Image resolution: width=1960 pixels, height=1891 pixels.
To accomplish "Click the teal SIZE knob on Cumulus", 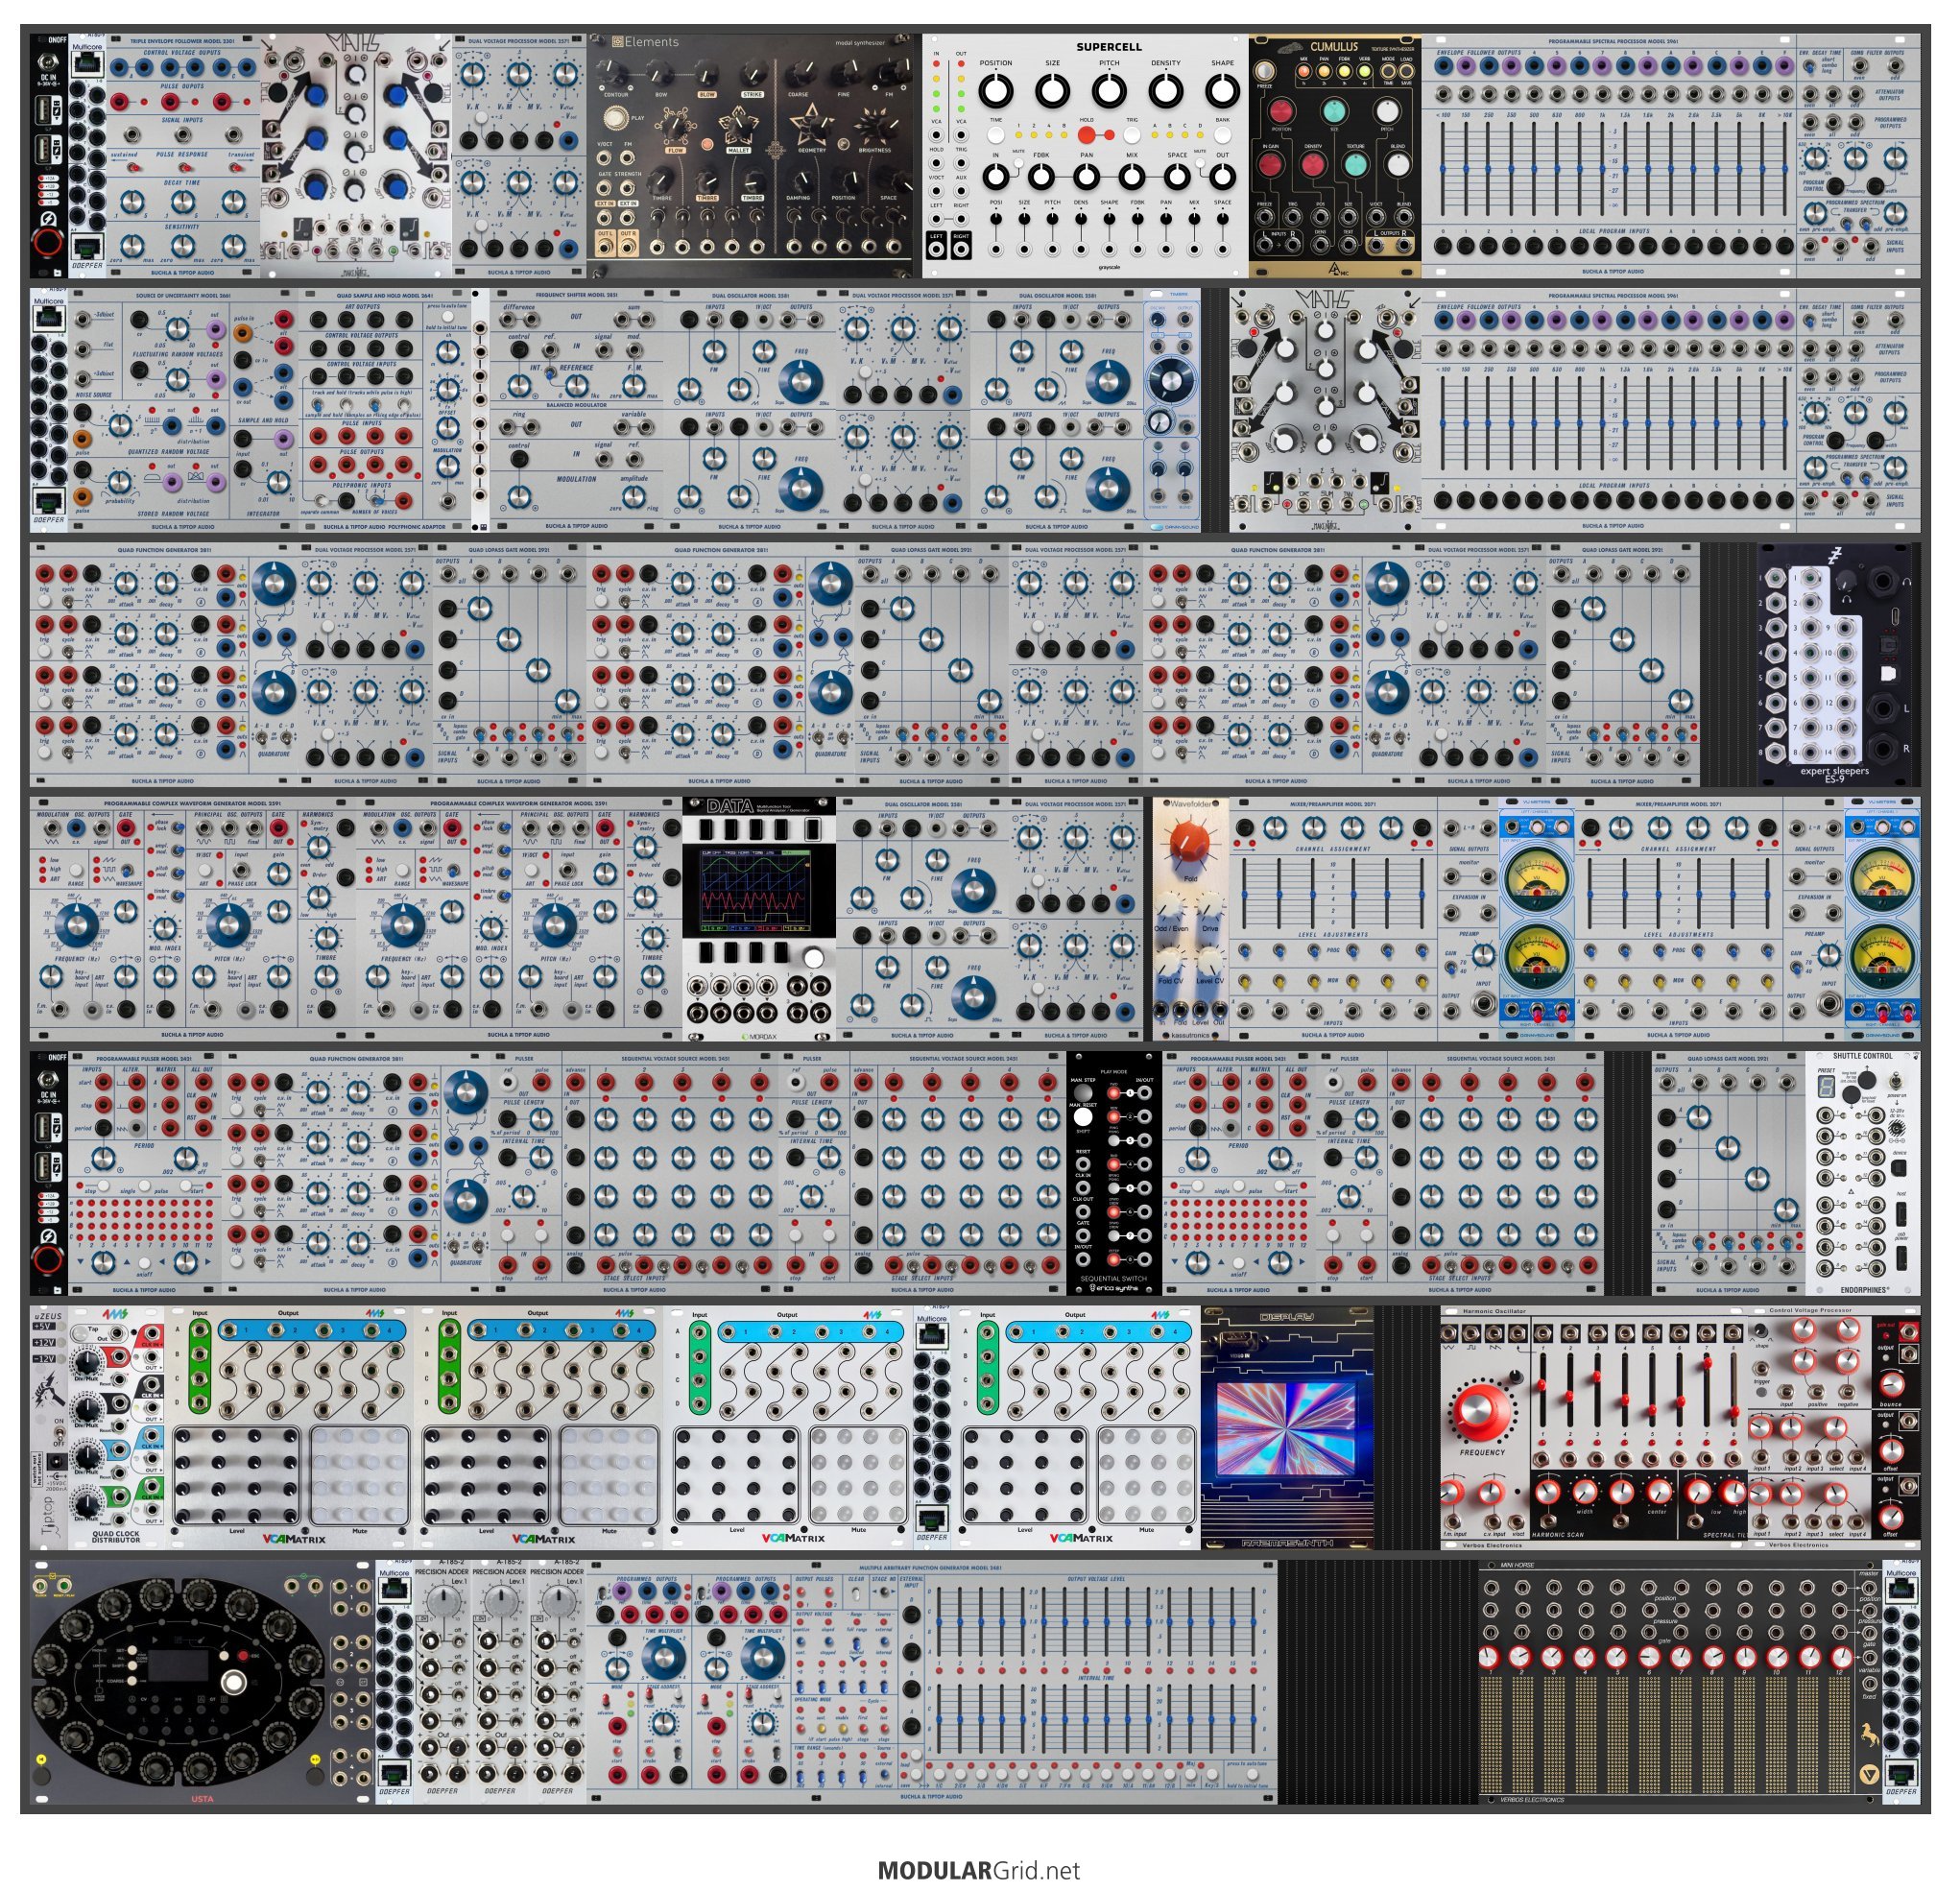I will pos(1334,111).
